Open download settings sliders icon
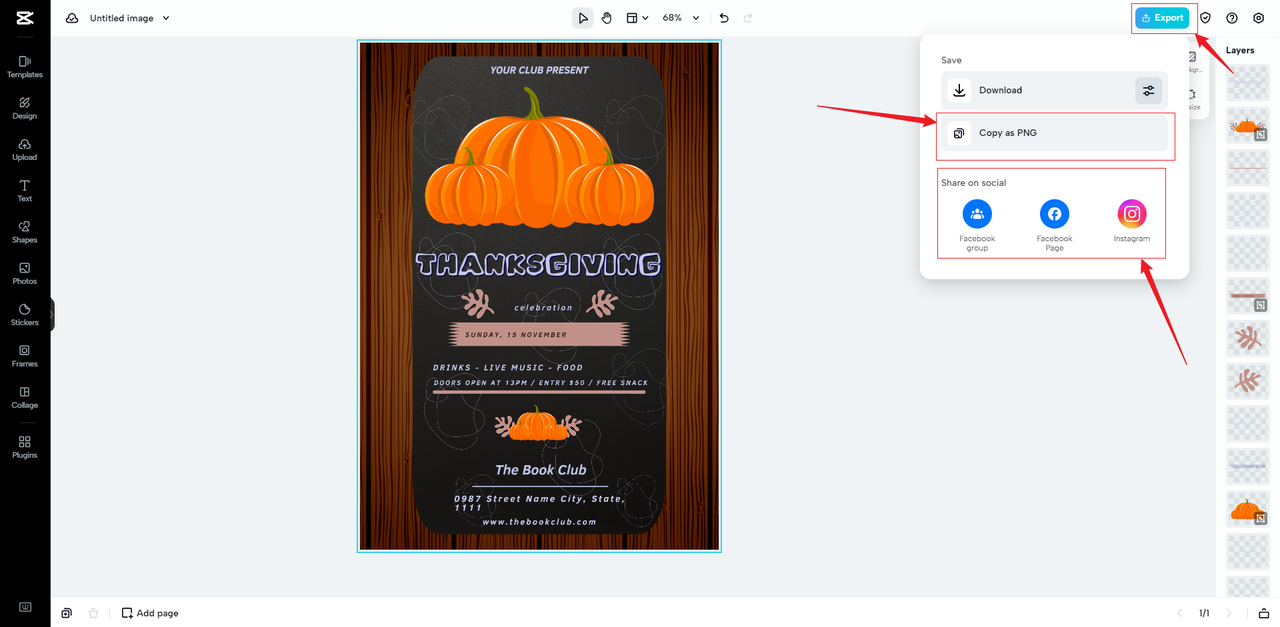This screenshot has width=1280, height=627. [x=1149, y=90]
